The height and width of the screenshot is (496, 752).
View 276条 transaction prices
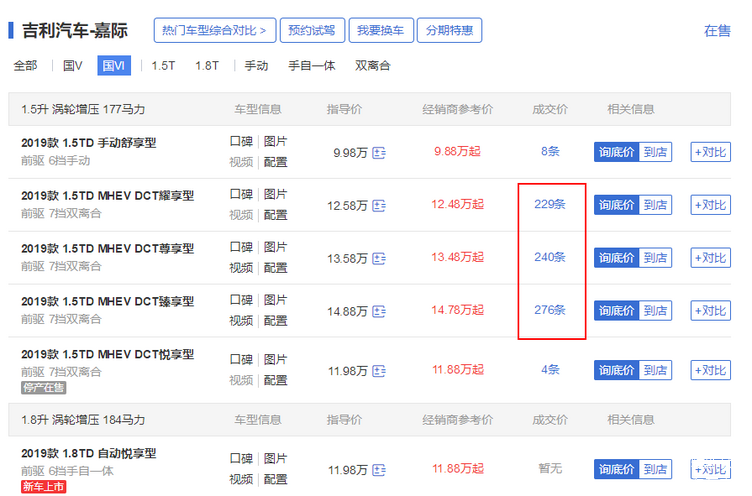pyautogui.click(x=550, y=310)
